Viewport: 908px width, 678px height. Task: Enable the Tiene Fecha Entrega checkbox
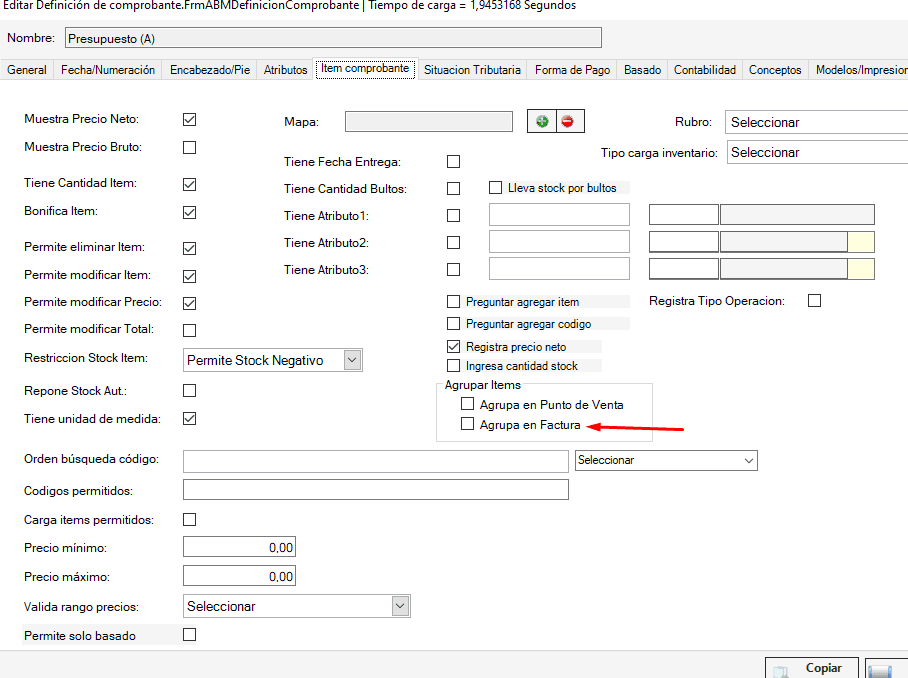point(454,161)
